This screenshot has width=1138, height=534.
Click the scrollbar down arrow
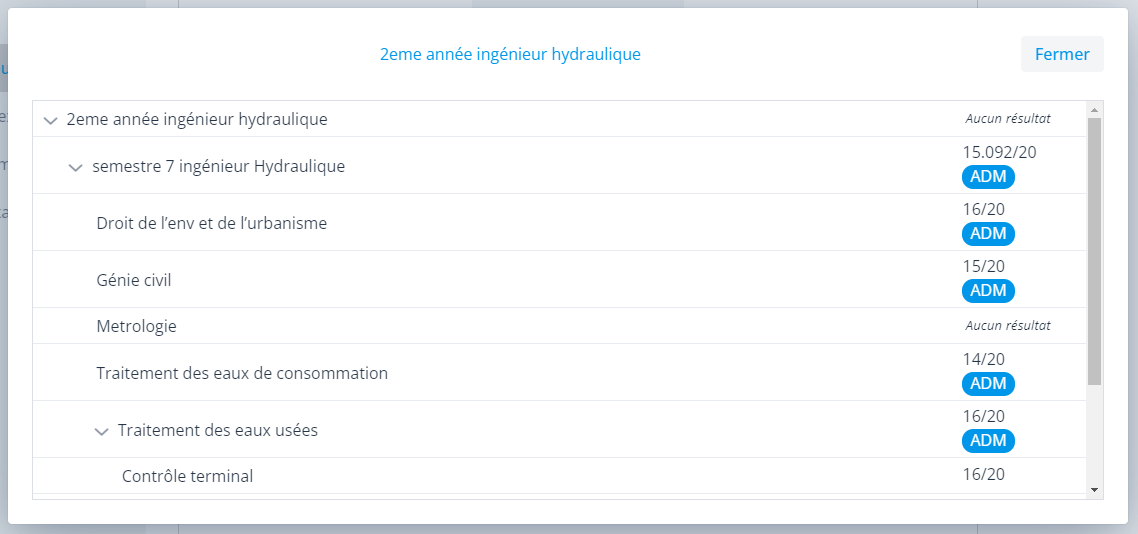pyautogui.click(x=1094, y=490)
